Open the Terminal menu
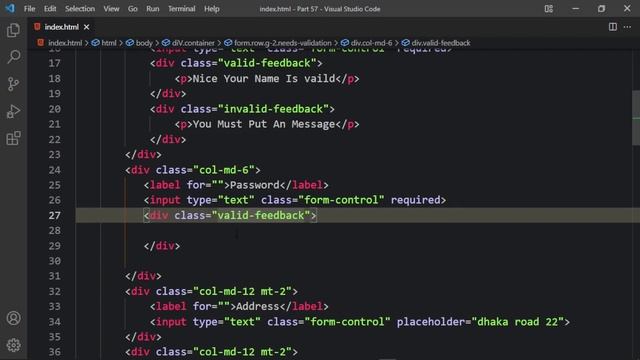 (x=182, y=9)
